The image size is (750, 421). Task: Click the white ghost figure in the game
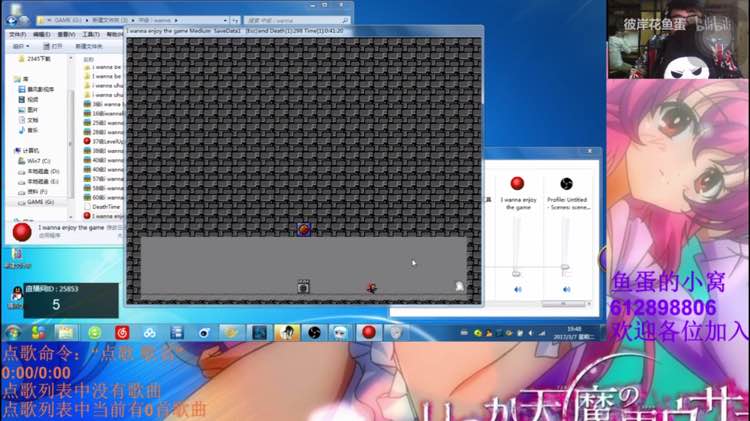point(459,286)
